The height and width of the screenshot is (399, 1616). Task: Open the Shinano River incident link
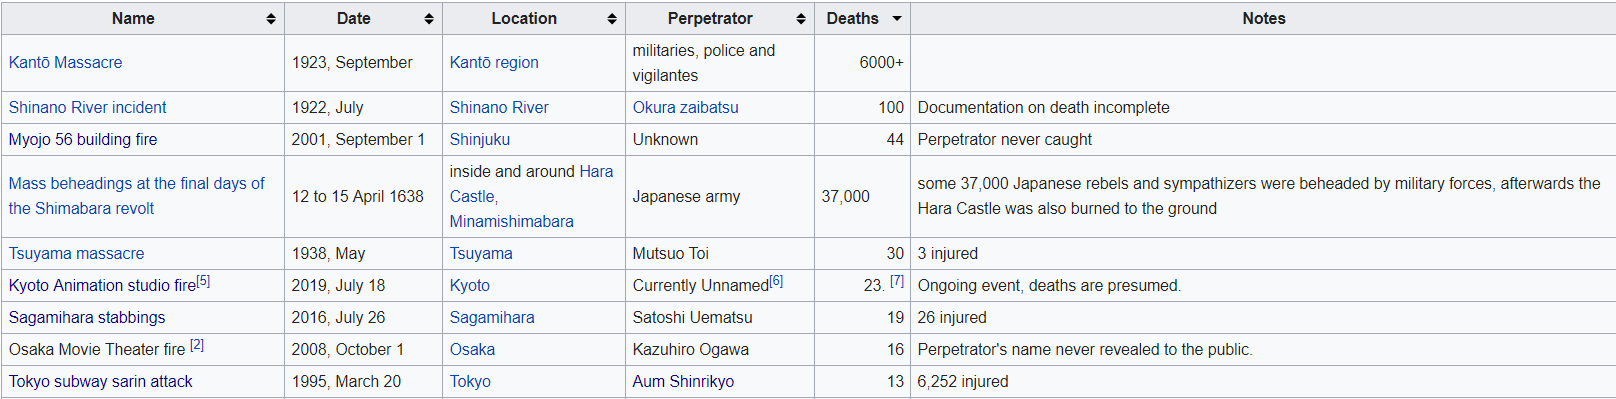tap(87, 107)
